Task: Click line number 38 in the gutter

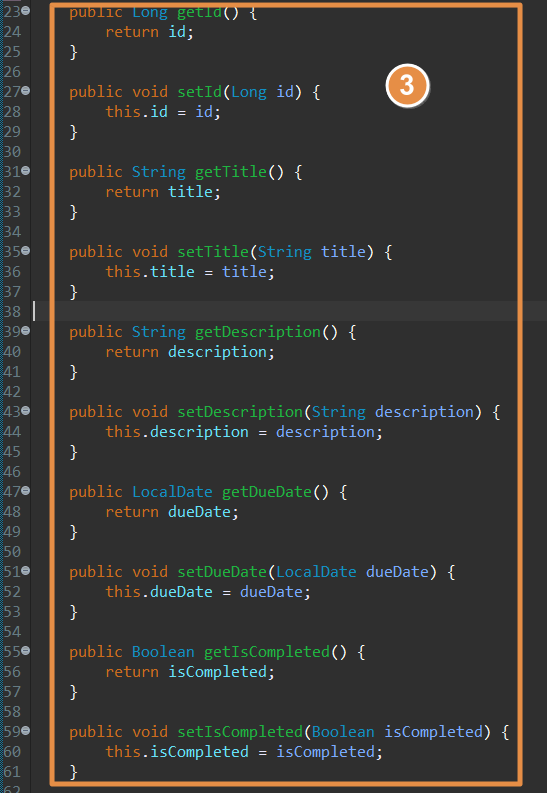Action: [12, 312]
